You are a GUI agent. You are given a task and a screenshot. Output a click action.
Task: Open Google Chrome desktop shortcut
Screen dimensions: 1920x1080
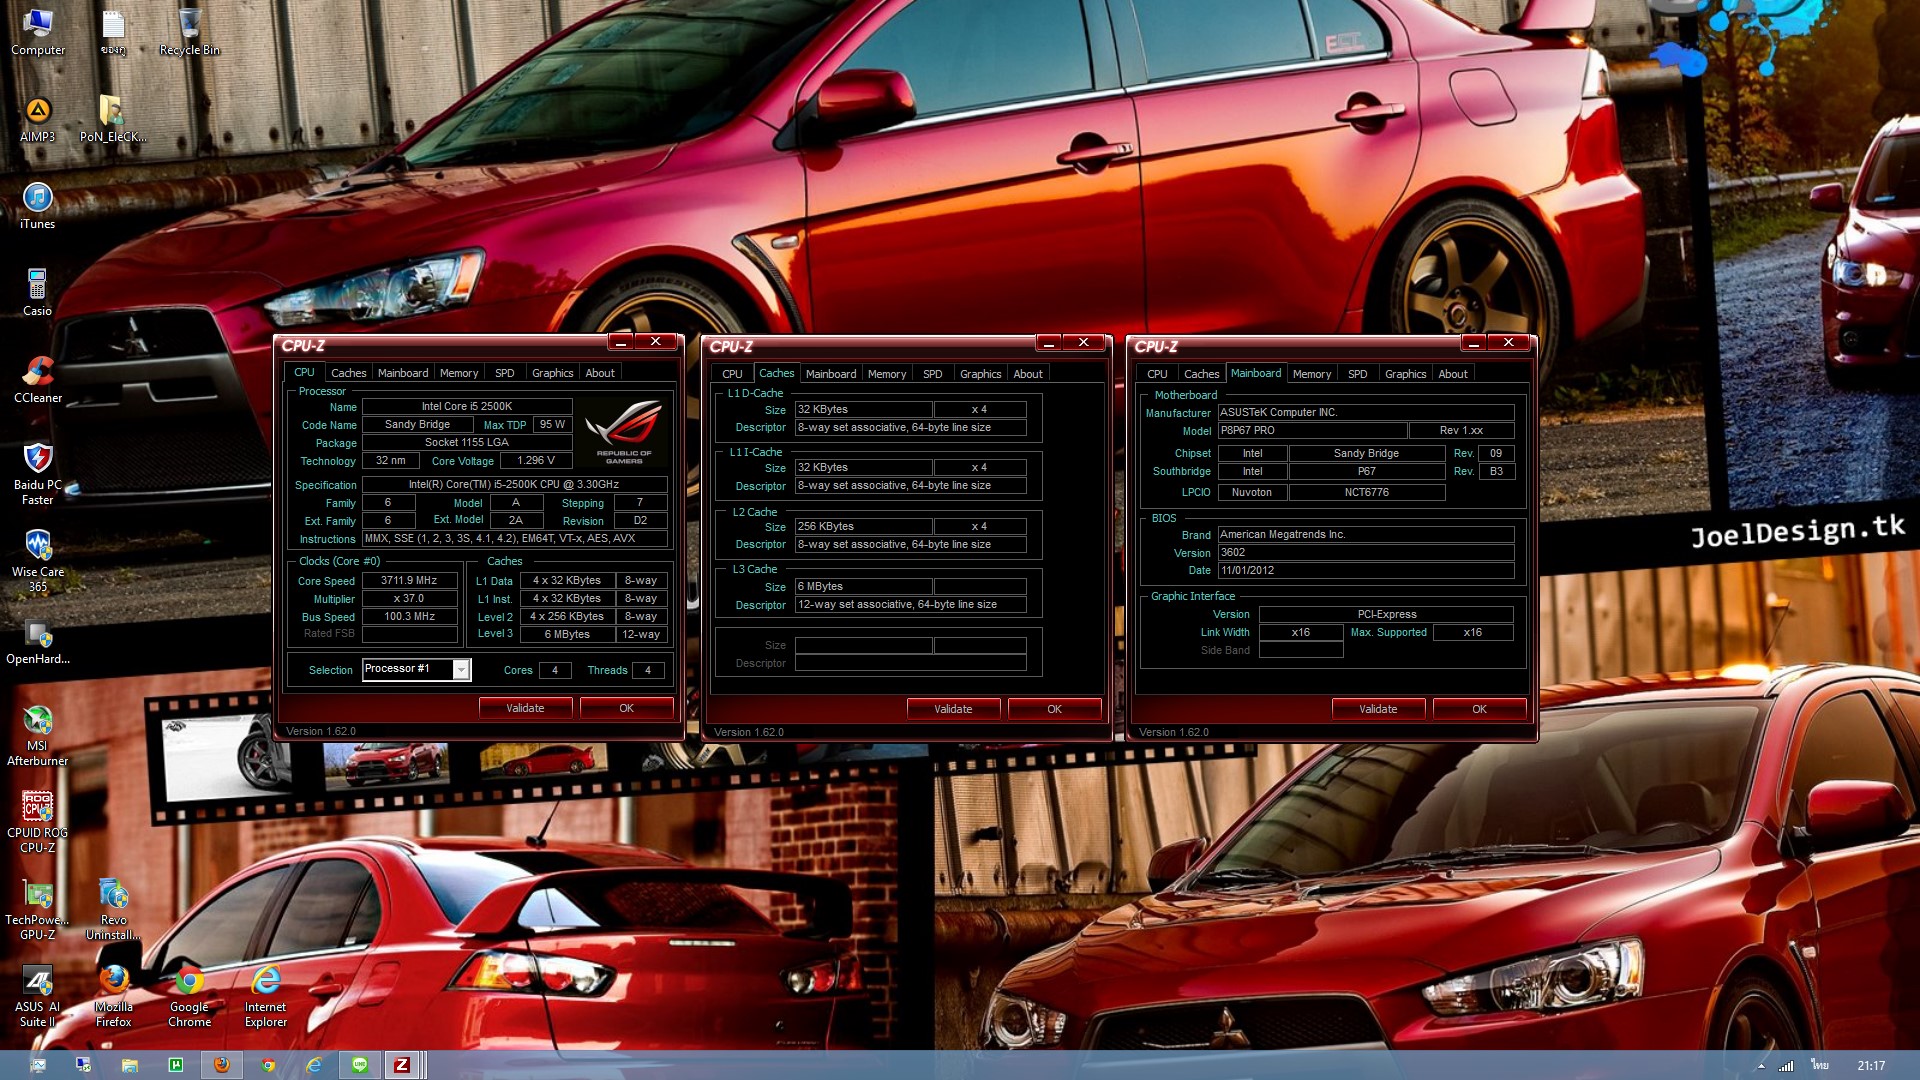(x=189, y=982)
